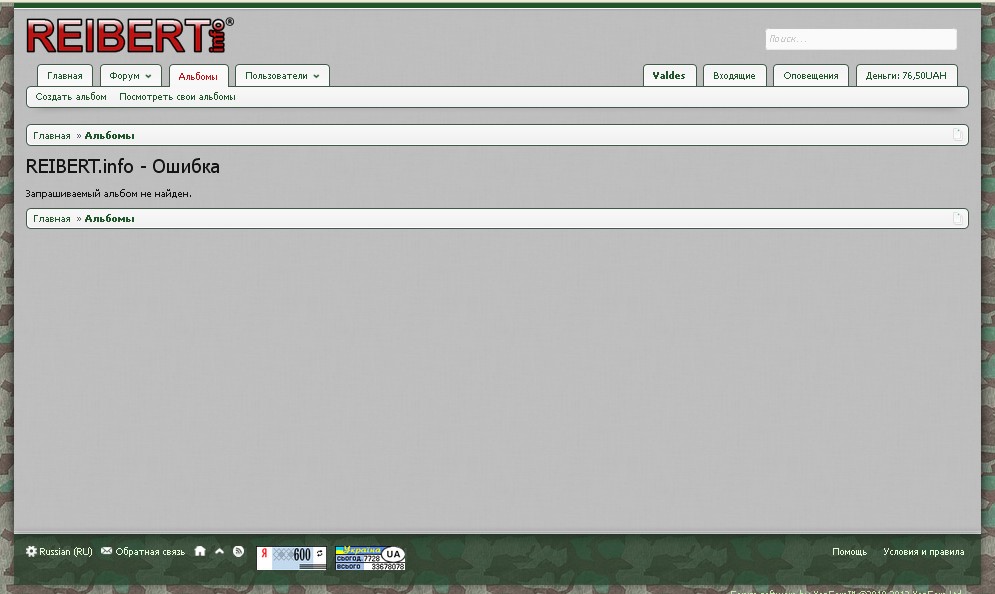
Task: Open the Входящие inbox
Action: click(x=734, y=76)
